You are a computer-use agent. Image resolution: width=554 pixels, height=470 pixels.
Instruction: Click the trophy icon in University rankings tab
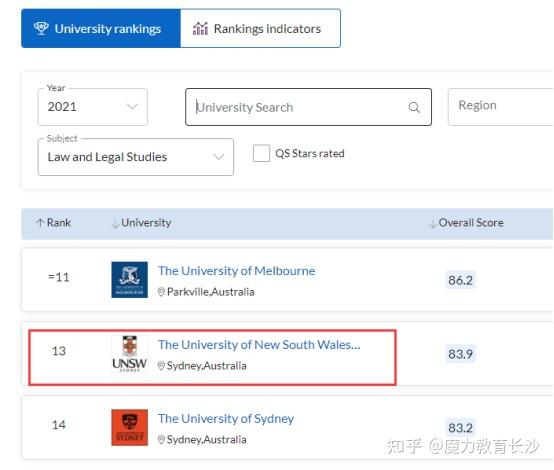coord(41,28)
